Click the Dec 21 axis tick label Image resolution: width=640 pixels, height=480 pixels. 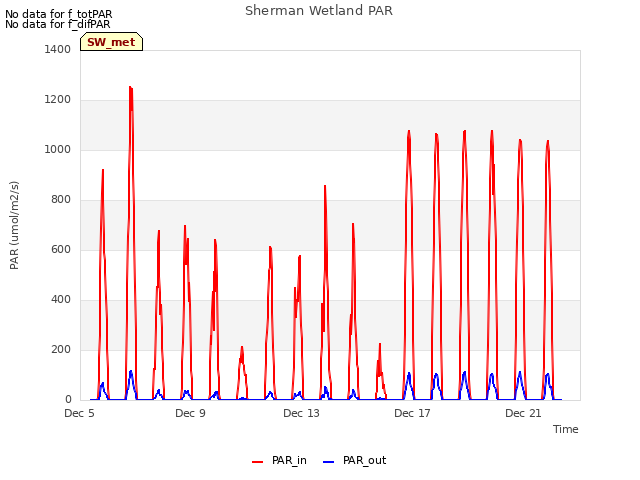(523, 413)
